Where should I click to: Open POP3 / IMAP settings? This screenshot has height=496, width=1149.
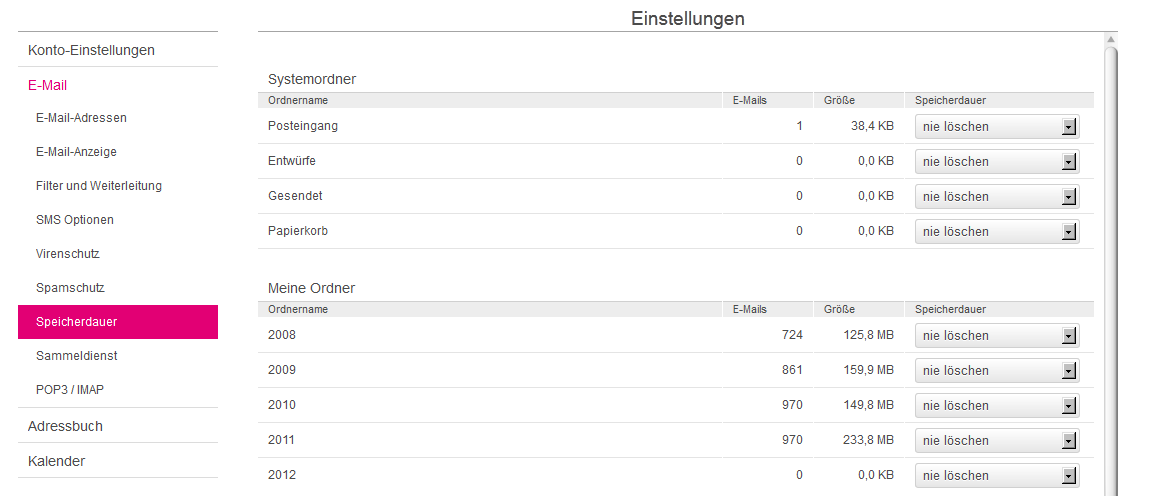(70, 390)
